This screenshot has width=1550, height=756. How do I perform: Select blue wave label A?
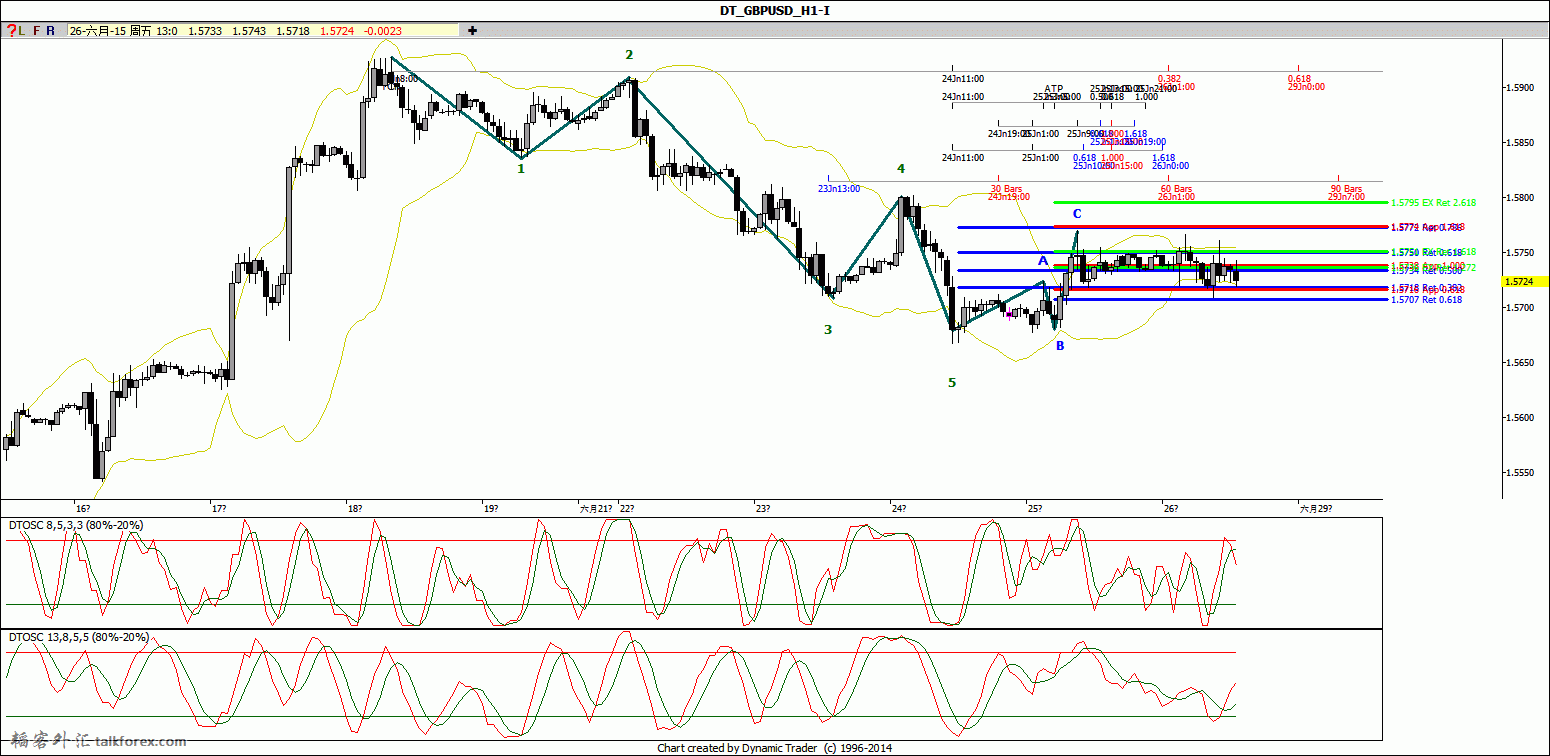(x=1042, y=261)
